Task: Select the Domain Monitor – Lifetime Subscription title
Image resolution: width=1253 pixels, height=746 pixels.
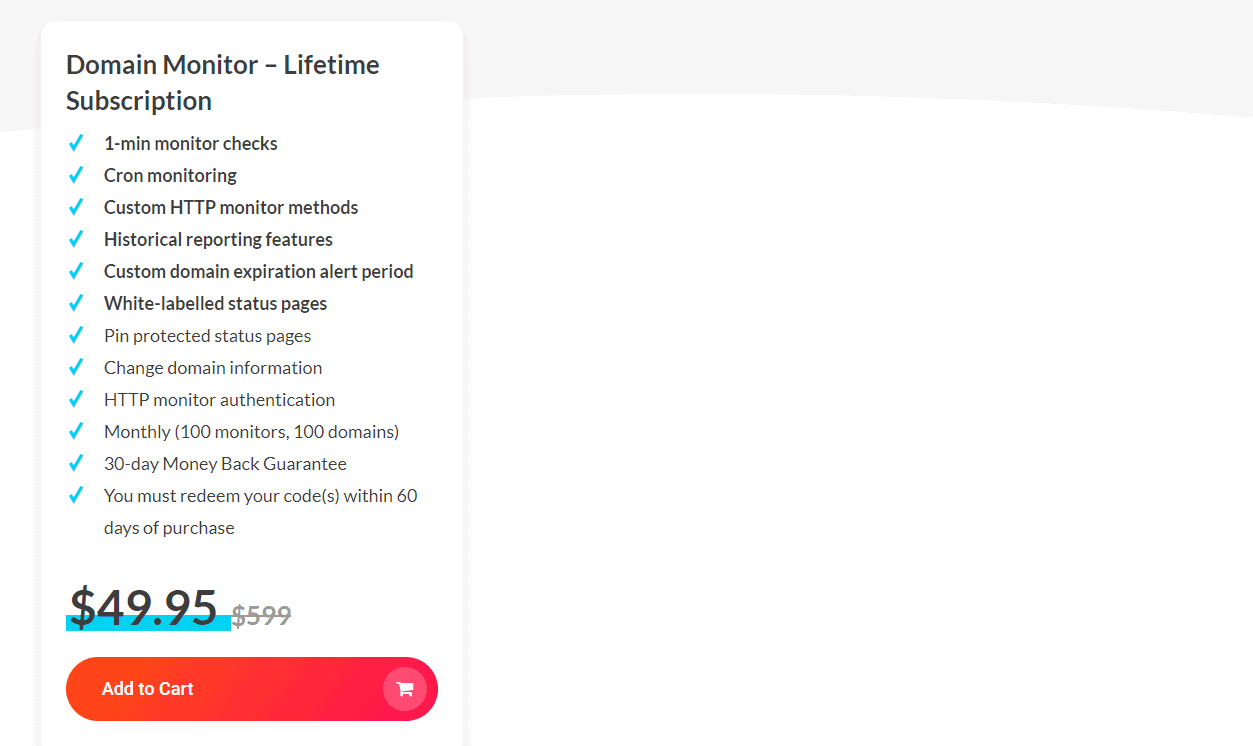Action: click(x=221, y=82)
